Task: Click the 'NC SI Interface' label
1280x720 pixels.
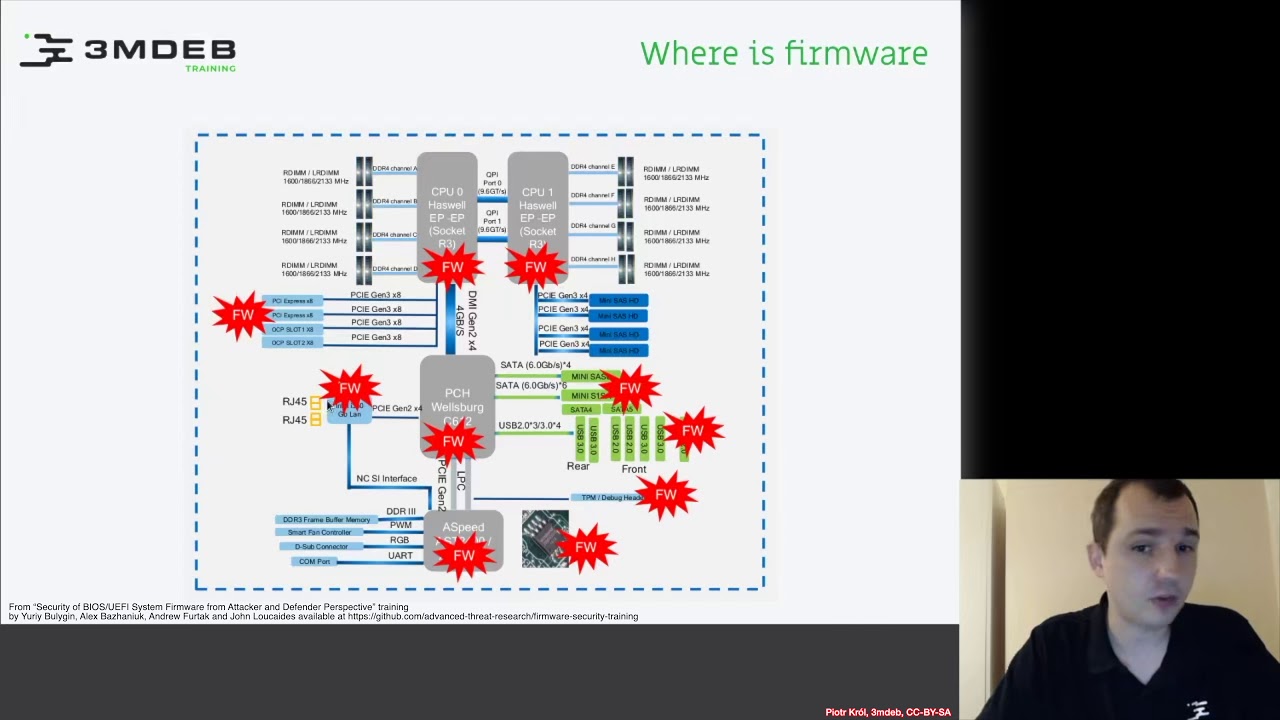Action: (x=386, y=479)
